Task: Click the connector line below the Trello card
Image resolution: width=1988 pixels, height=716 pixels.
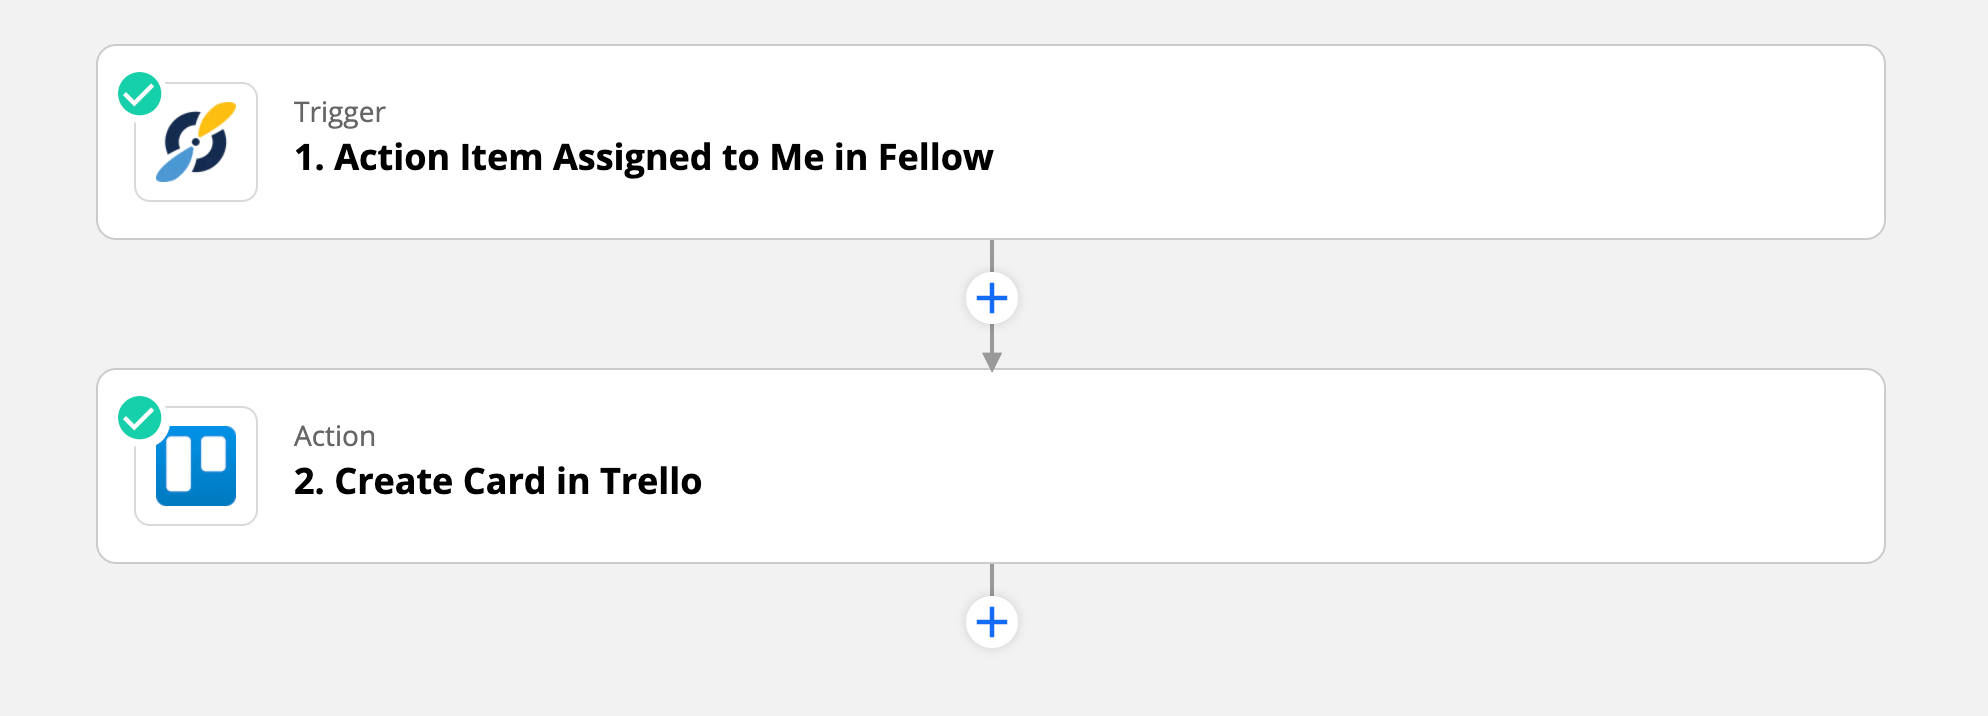Action: 992,580
